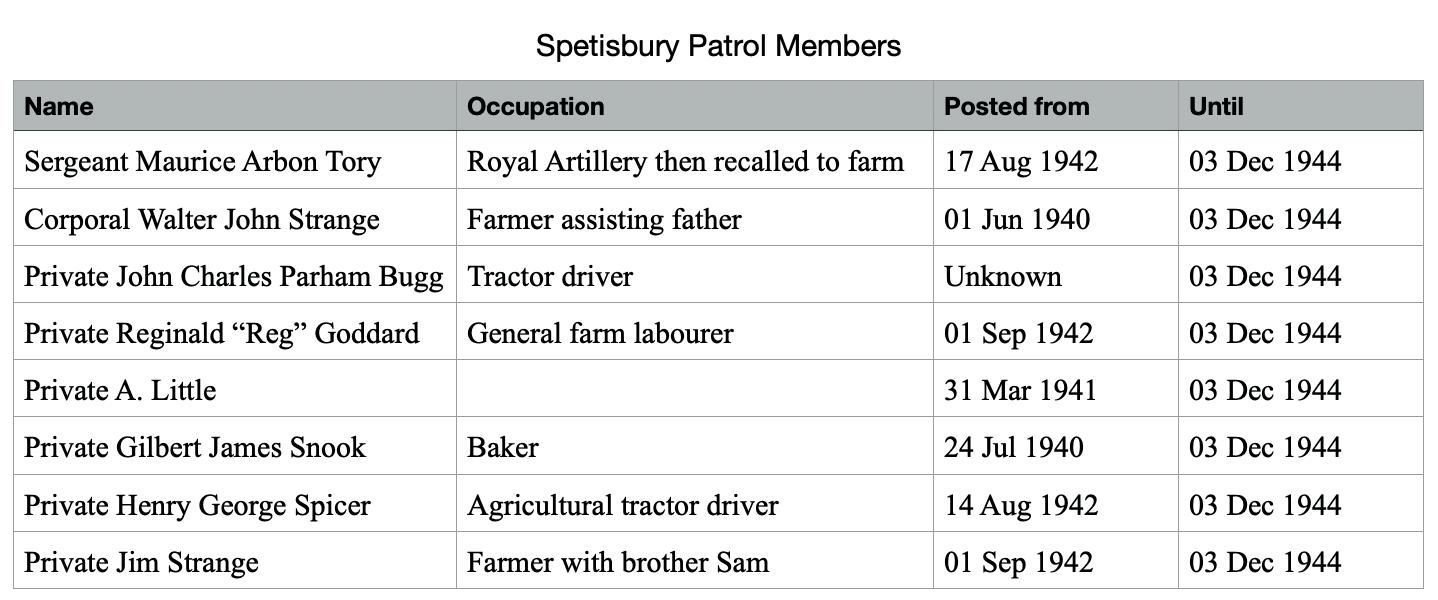Select Private John Charles Parham Bugg
The height and width of the screenshot is (600, 1438).
(x=233, y=276)
